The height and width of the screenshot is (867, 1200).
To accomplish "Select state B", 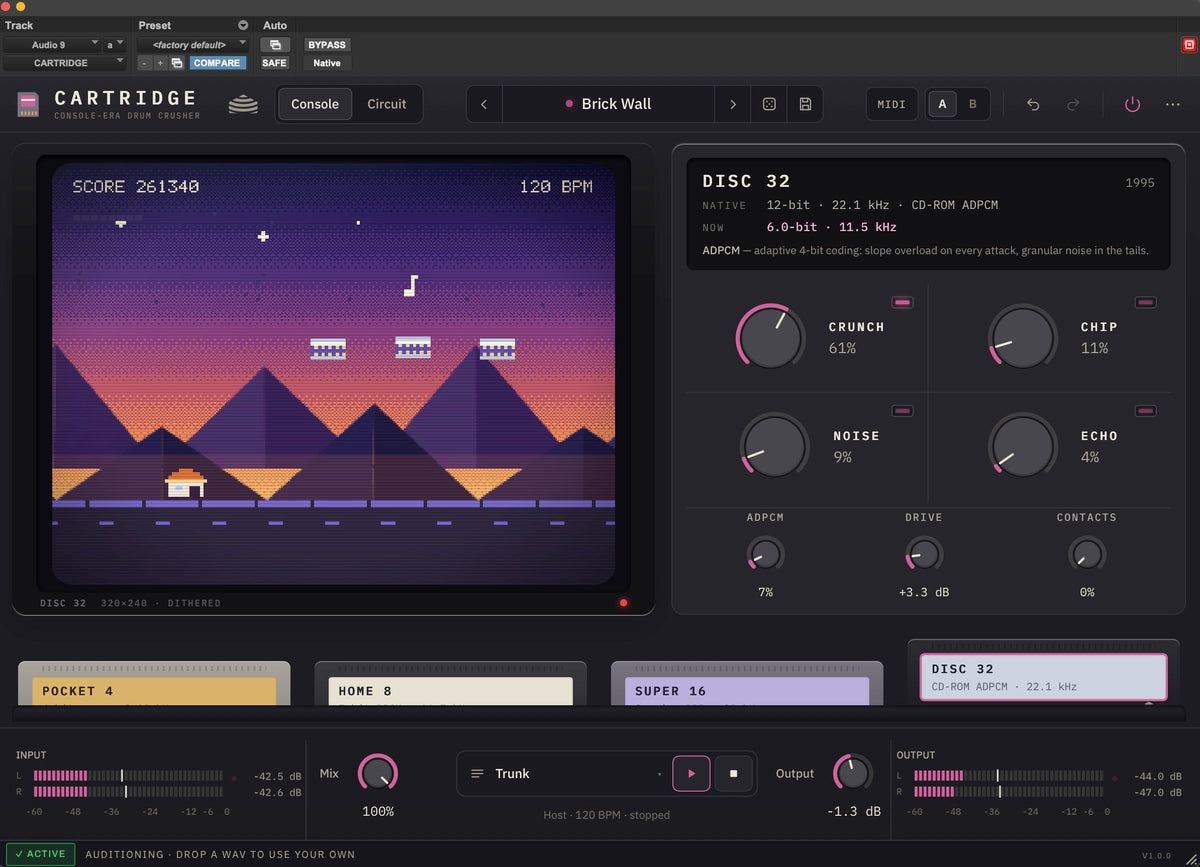I will 972,104.
